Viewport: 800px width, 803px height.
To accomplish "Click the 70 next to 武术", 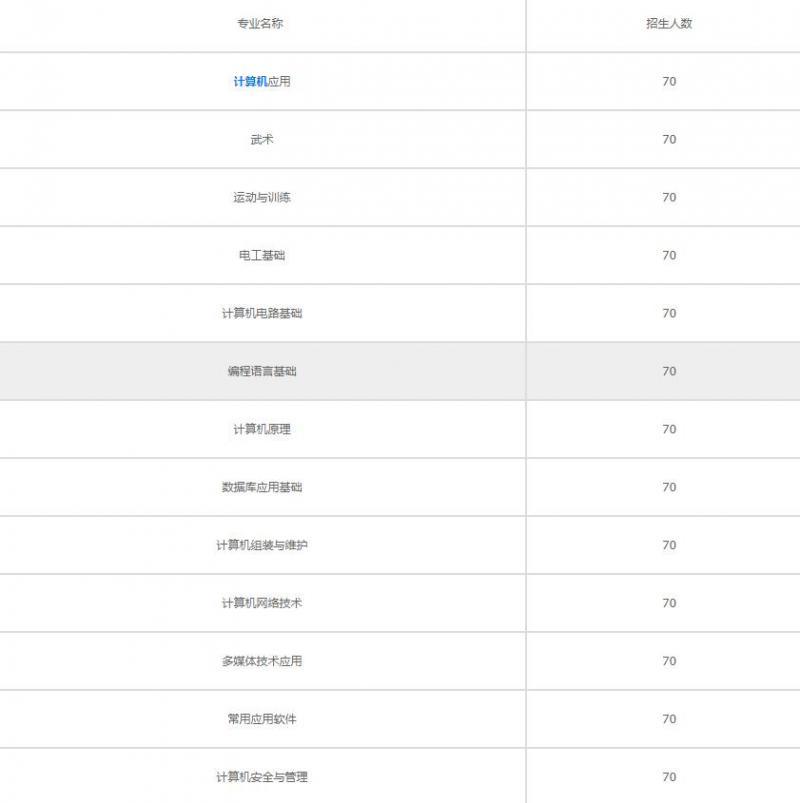I will pos(668,140).
